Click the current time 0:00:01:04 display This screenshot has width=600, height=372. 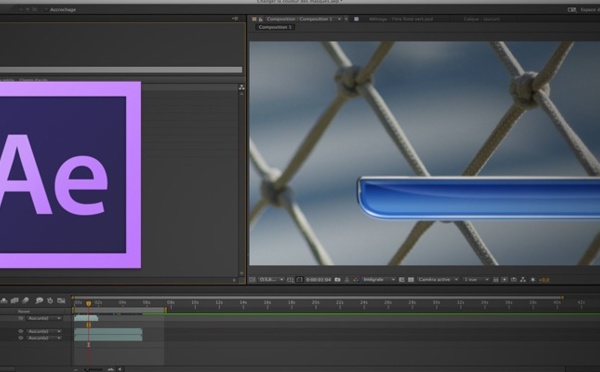coord(318,280)
